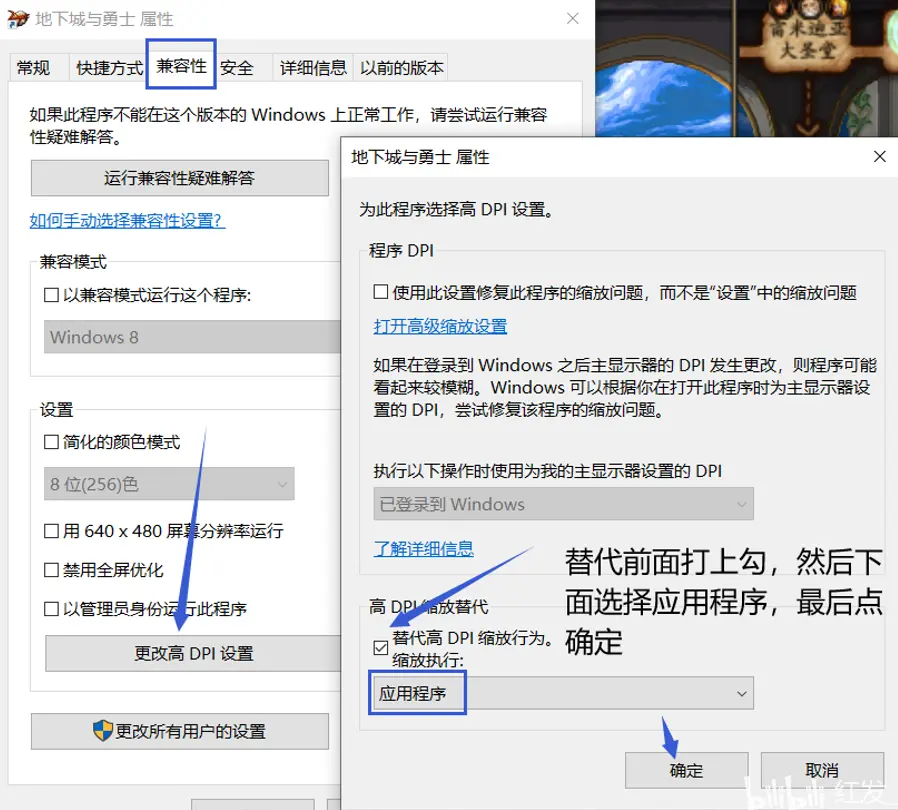Click 更改所有用户的设置 button
This screenshot has width=898, height=810.
[x=179, y=732]
